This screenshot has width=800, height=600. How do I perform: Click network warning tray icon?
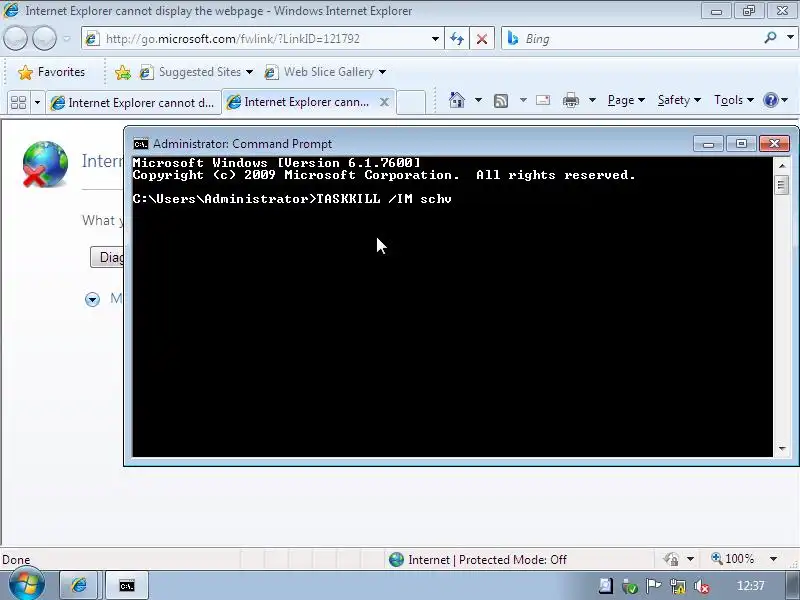(x=678, y=586)
